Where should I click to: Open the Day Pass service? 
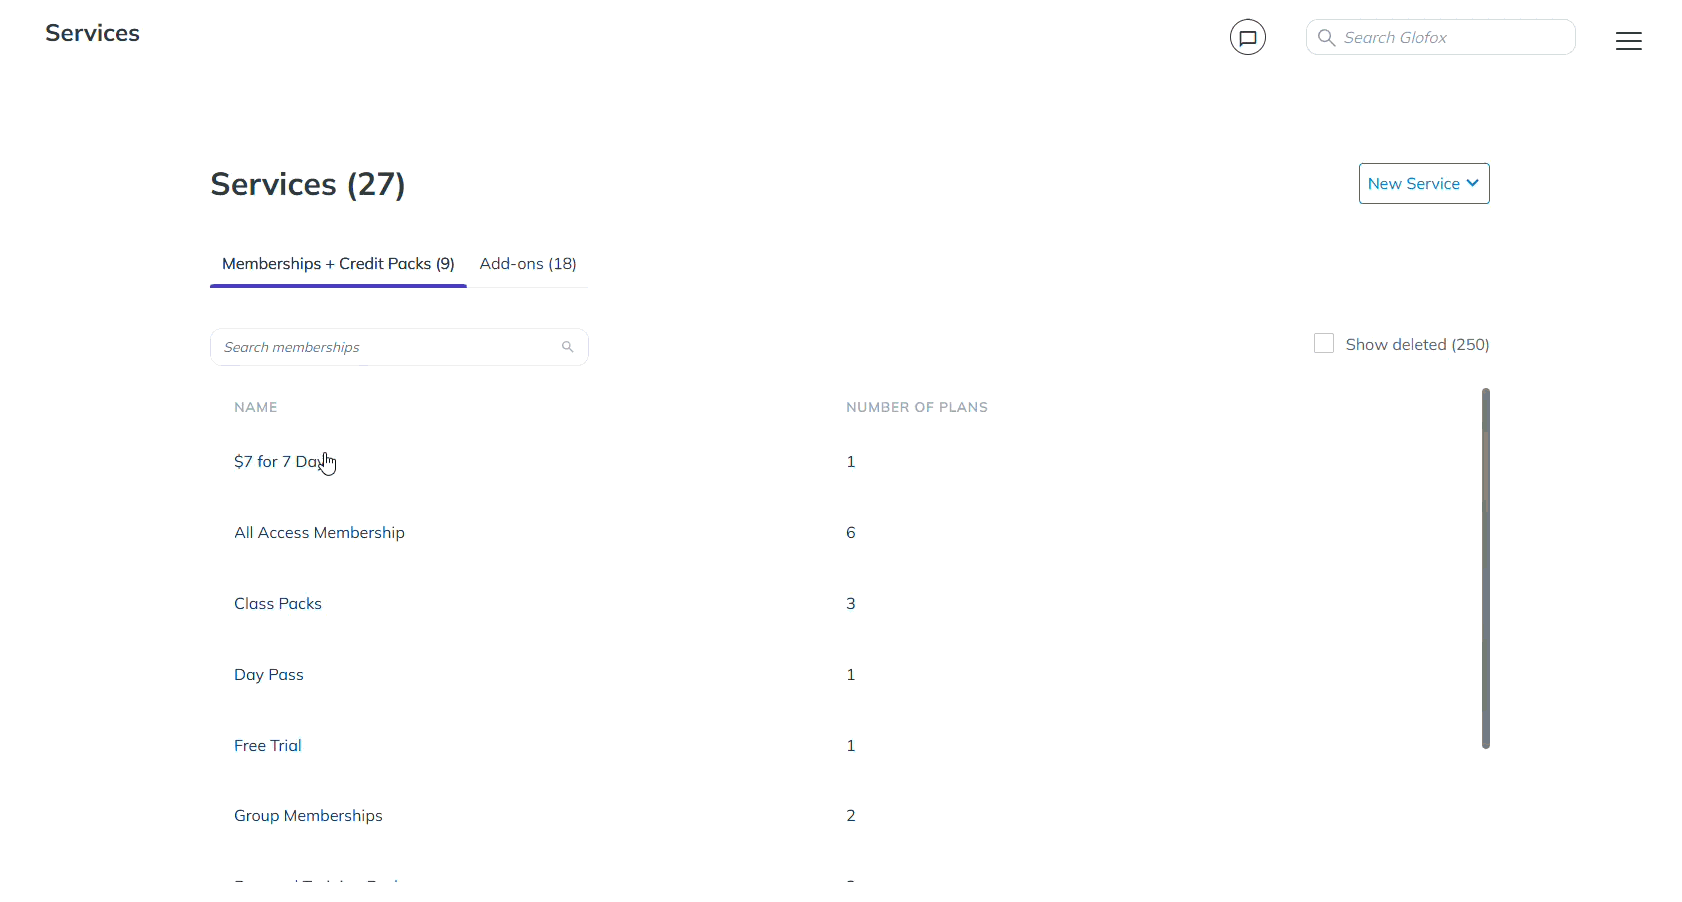point(269,675)
